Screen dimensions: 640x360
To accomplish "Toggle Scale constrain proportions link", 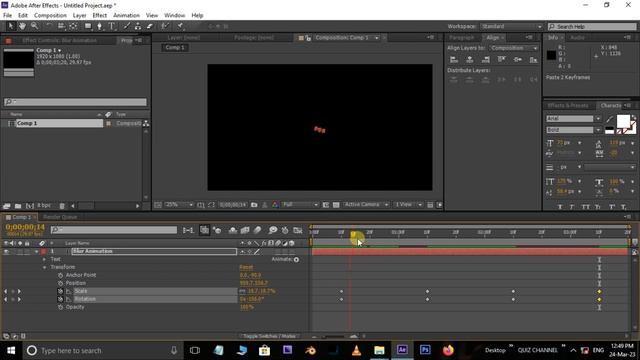I will [x=242, y=291].
